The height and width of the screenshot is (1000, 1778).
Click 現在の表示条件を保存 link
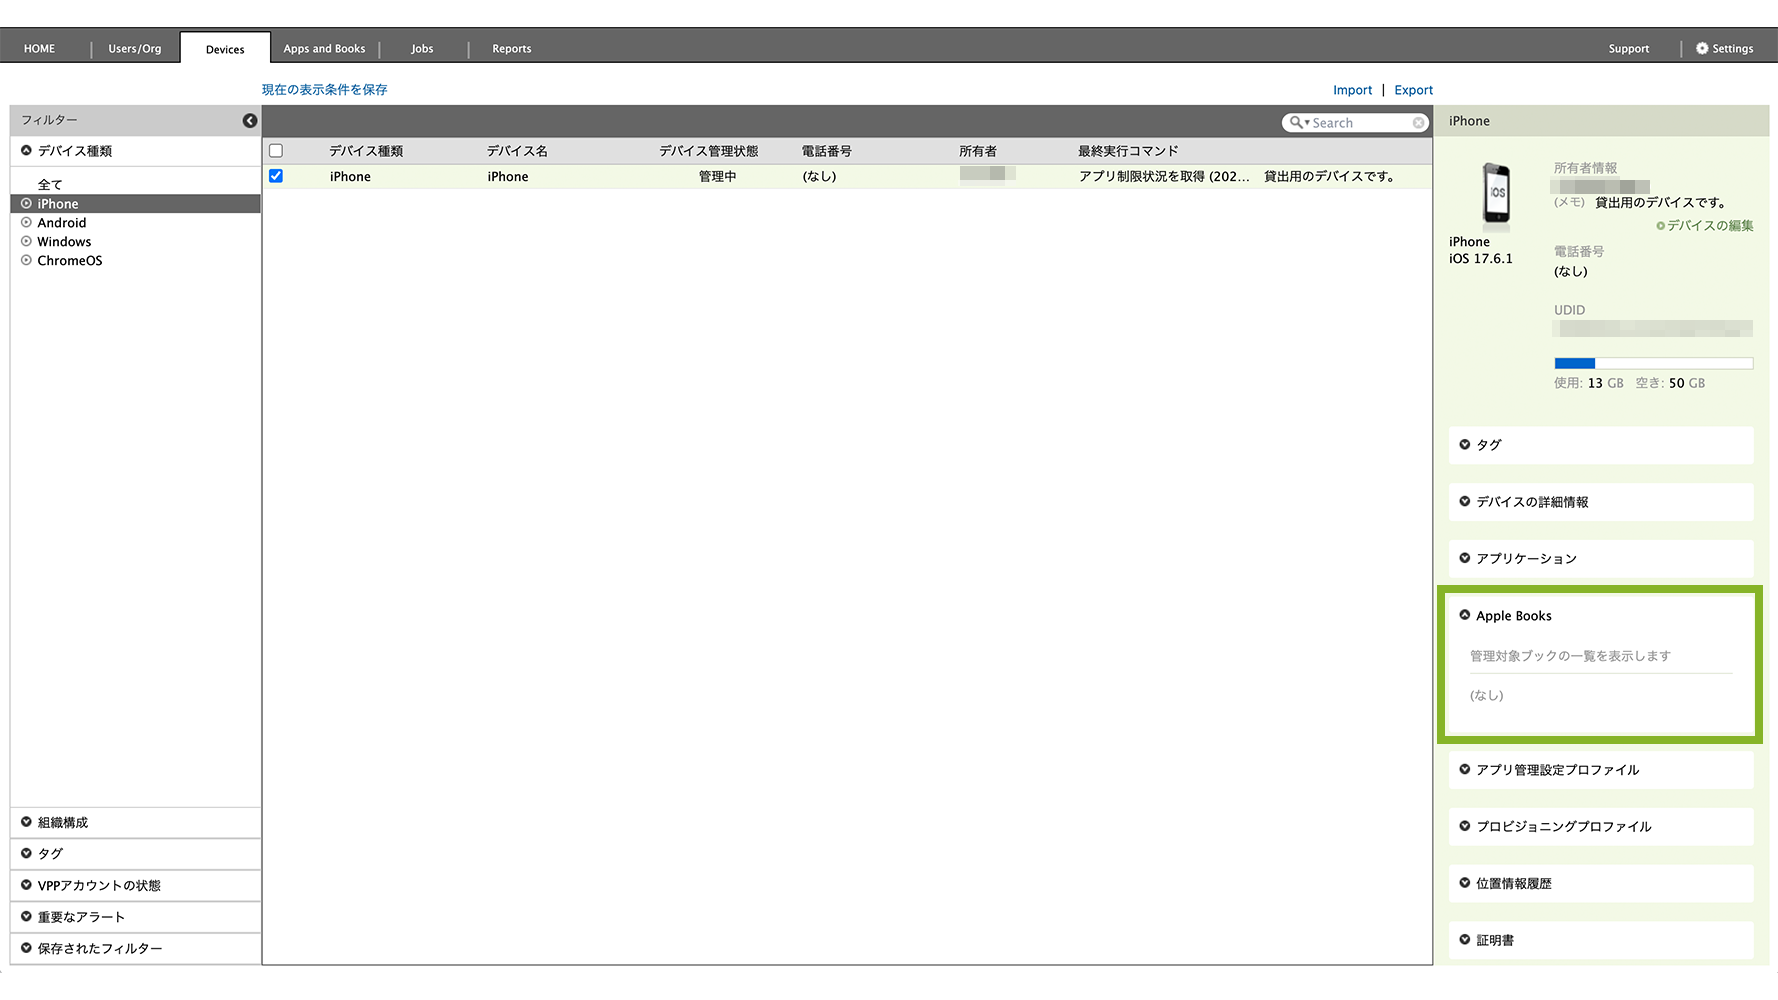pyautogui.click(x=324, y=90)
